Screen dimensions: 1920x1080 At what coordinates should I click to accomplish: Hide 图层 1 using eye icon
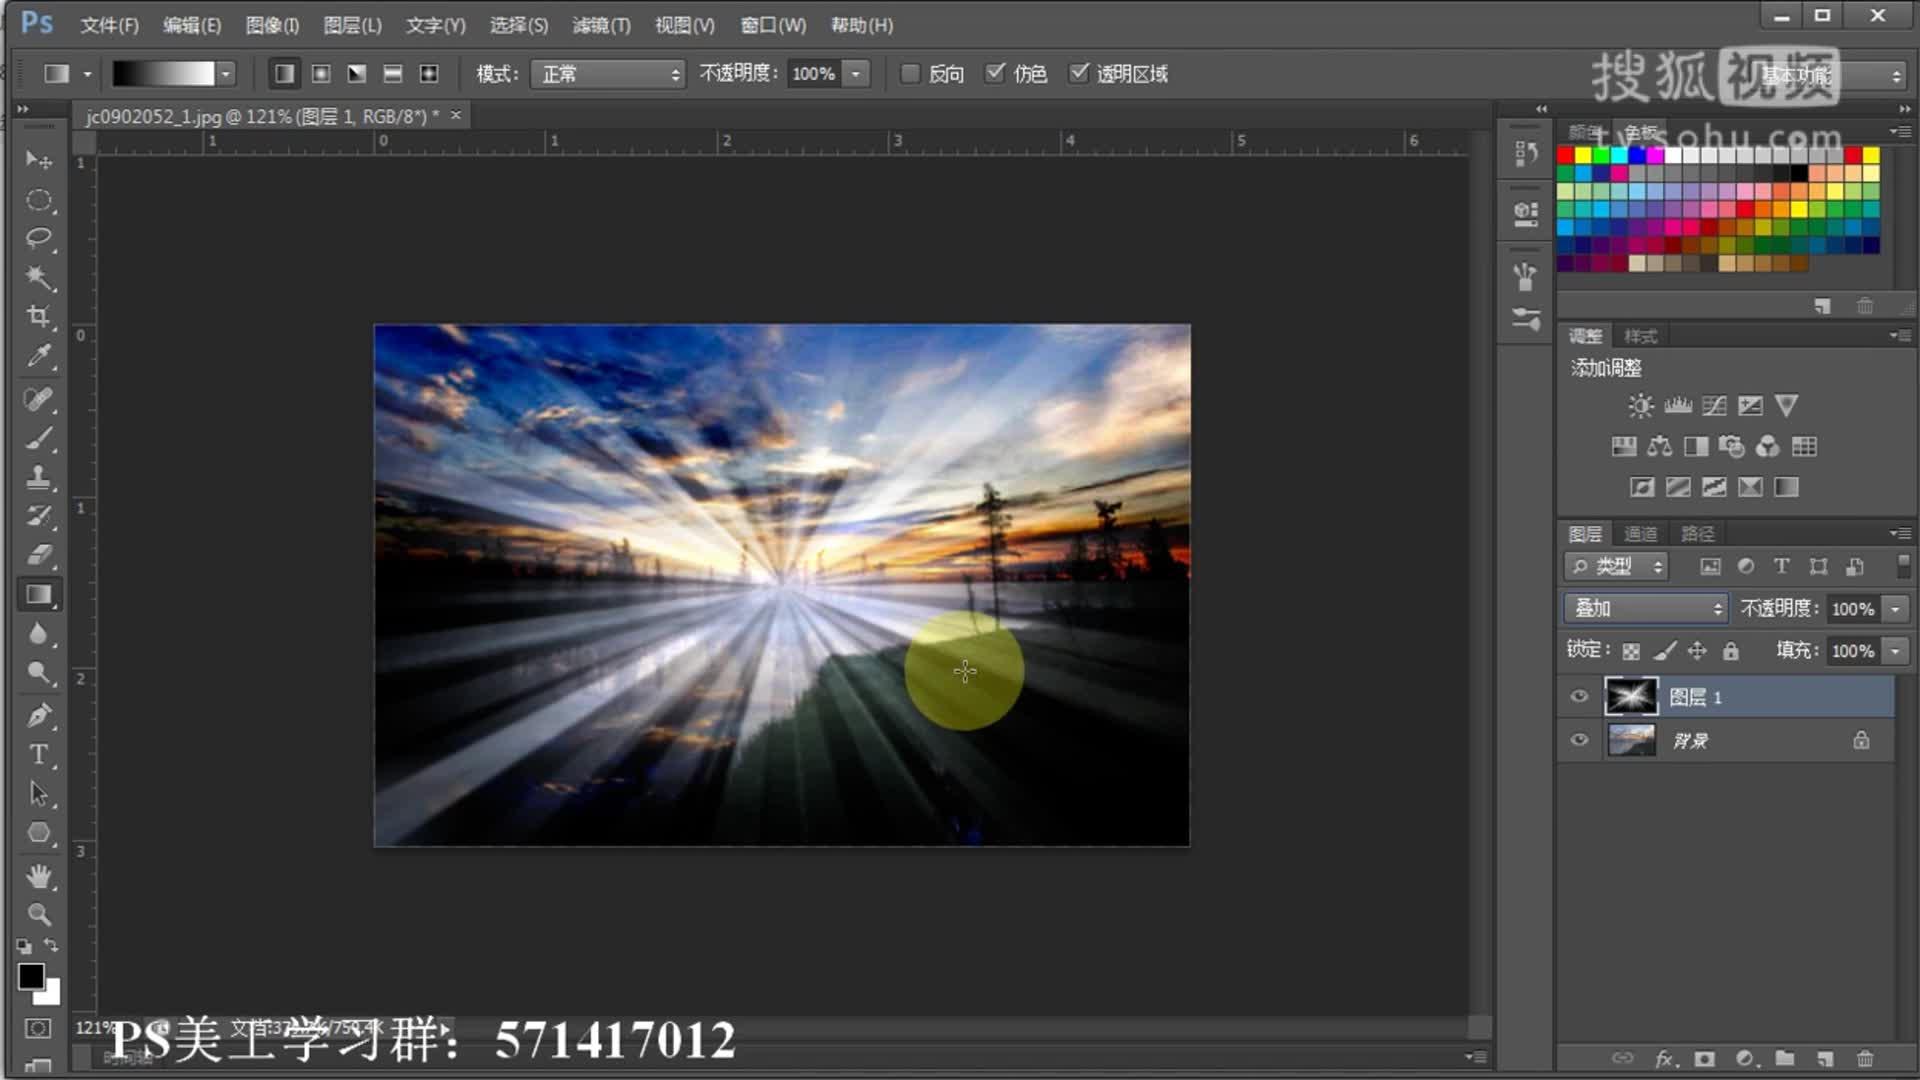click(x=1579, y=697)
